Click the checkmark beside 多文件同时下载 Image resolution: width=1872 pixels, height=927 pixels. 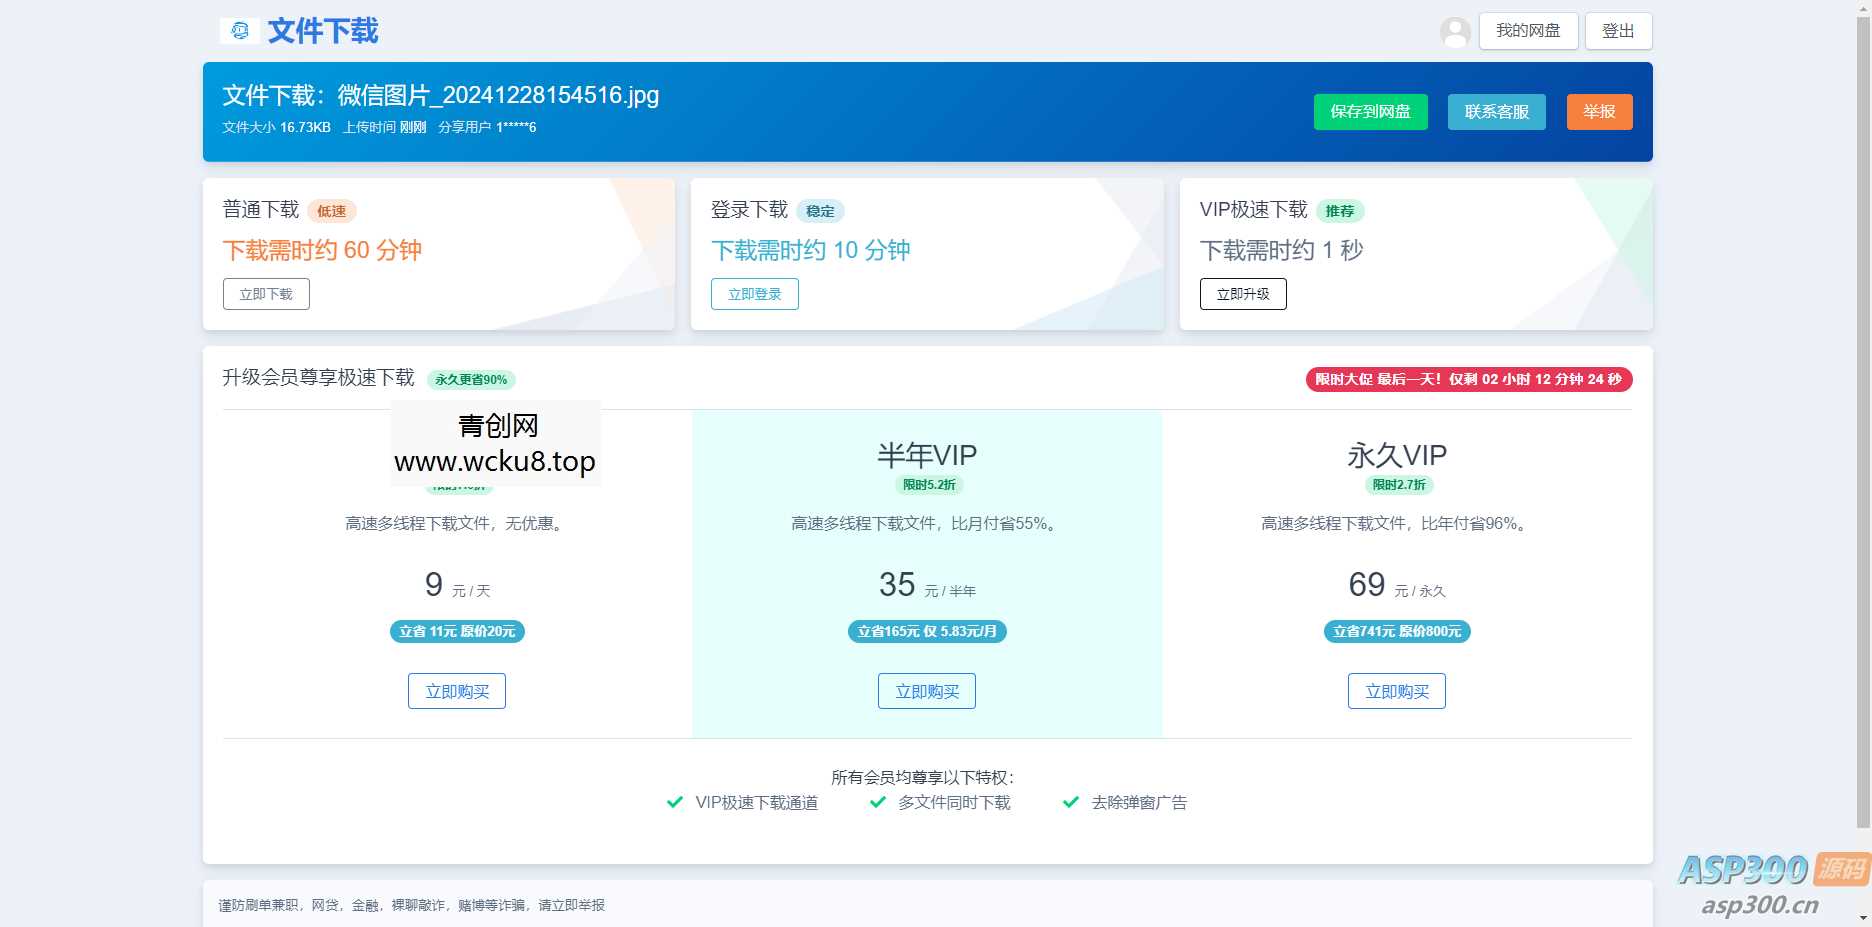(x=878, y=802)
